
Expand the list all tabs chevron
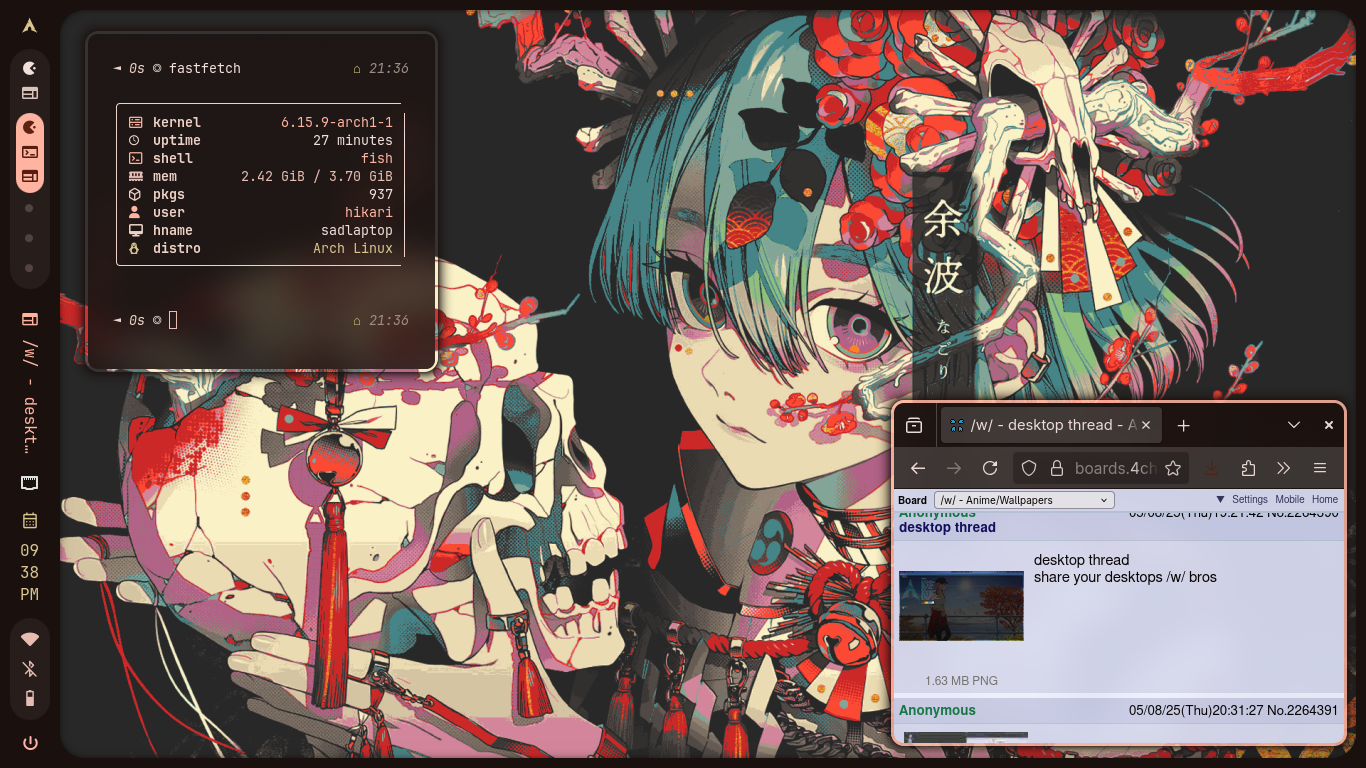(x=1294, y=425)
